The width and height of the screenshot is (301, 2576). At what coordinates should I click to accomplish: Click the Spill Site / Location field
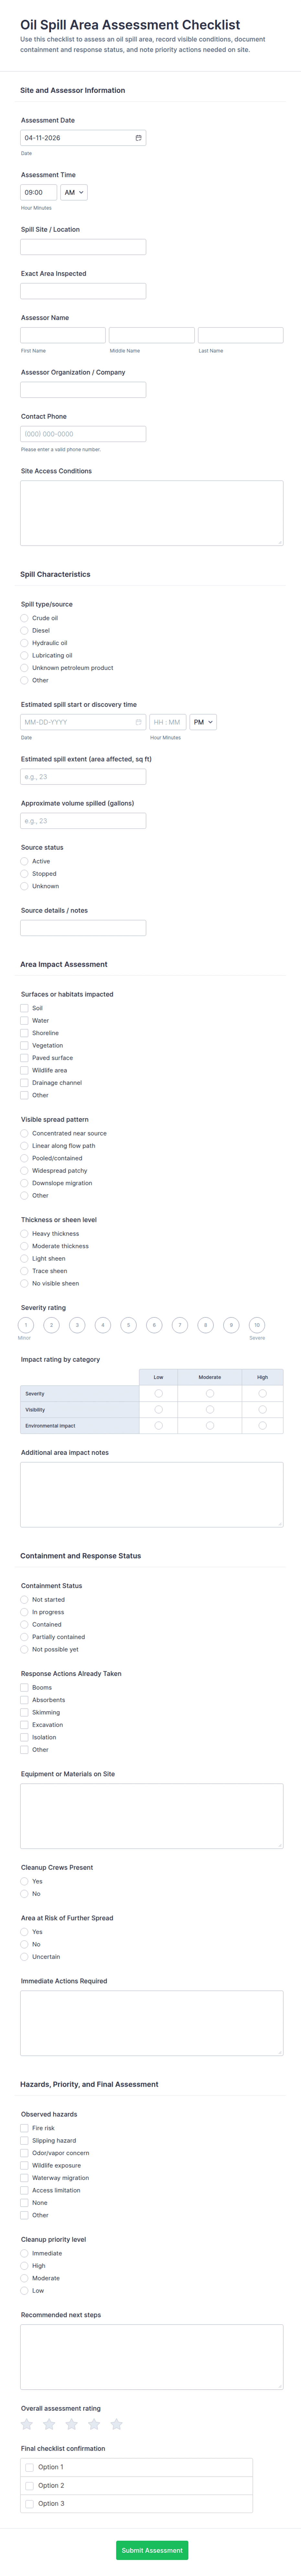pyautogui.click(x=83, y=247)
